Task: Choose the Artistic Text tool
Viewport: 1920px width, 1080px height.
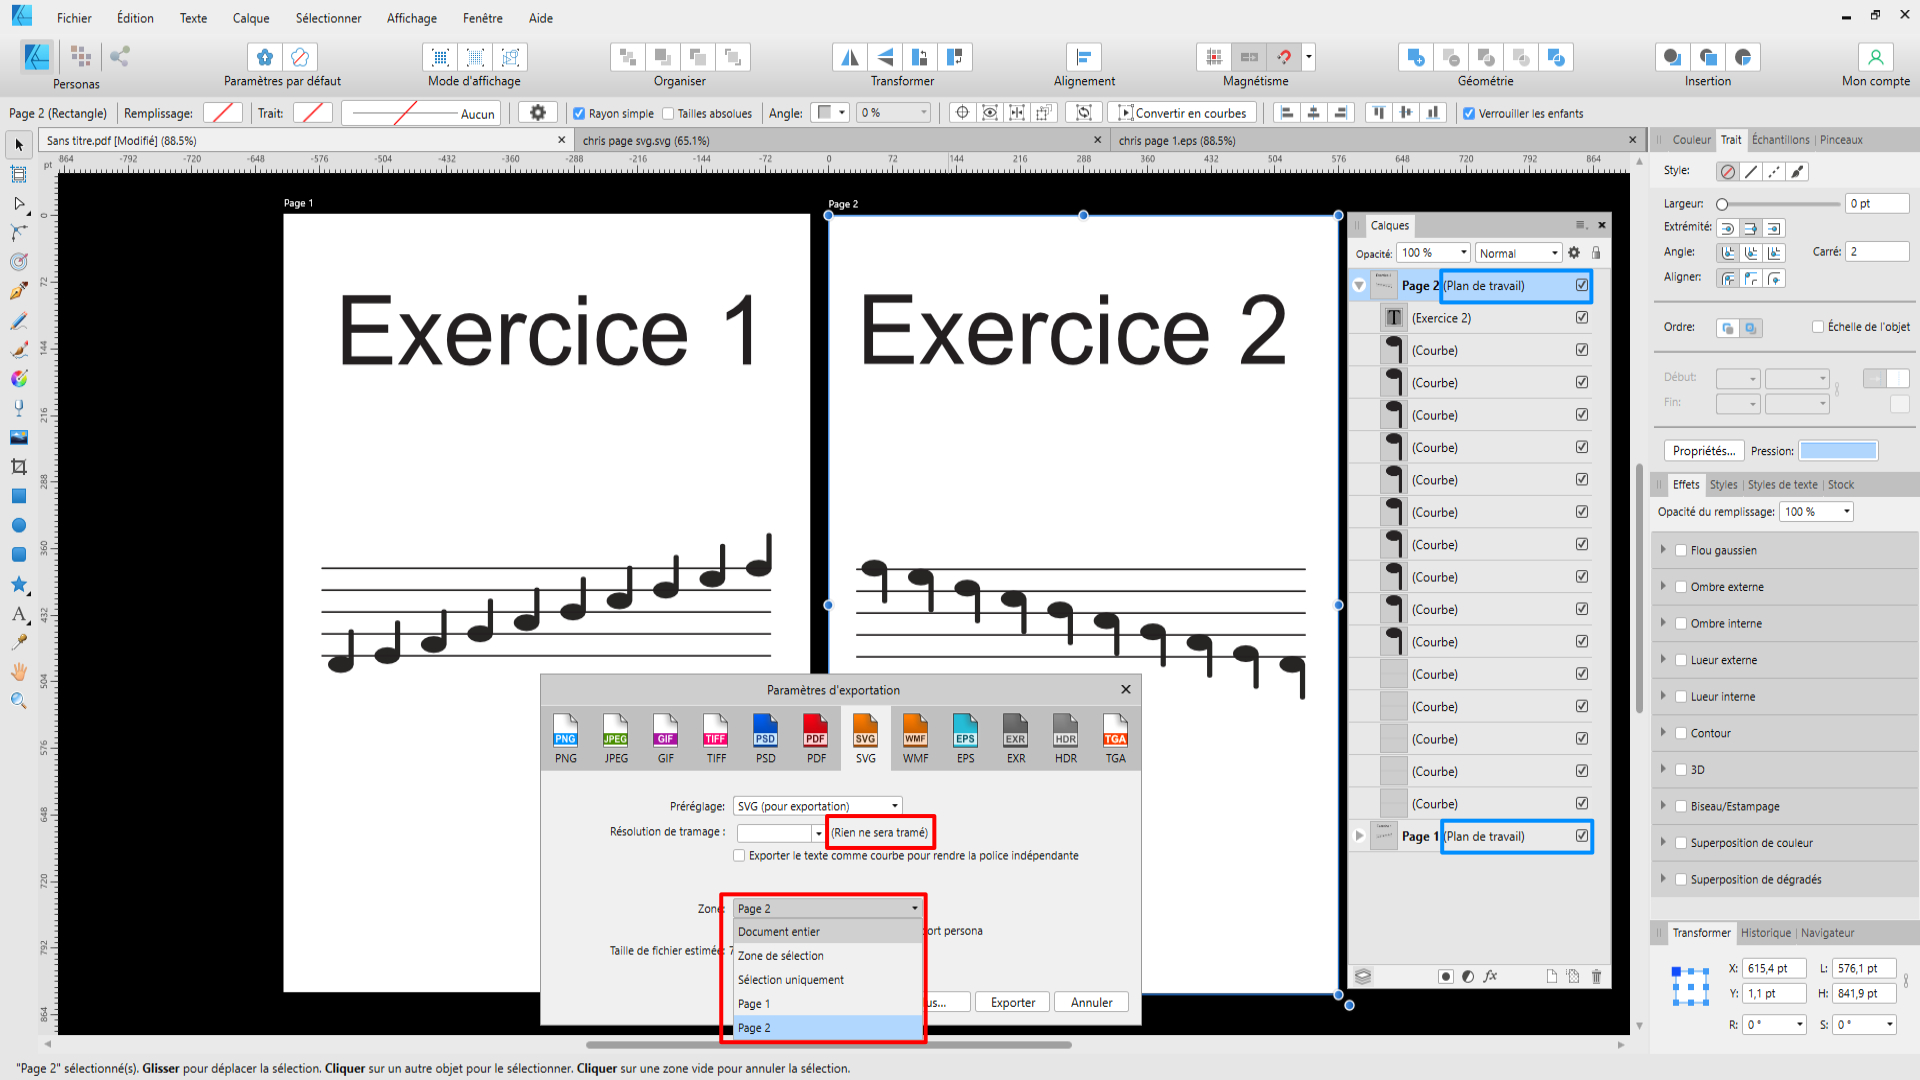Action: pos(18,613)
